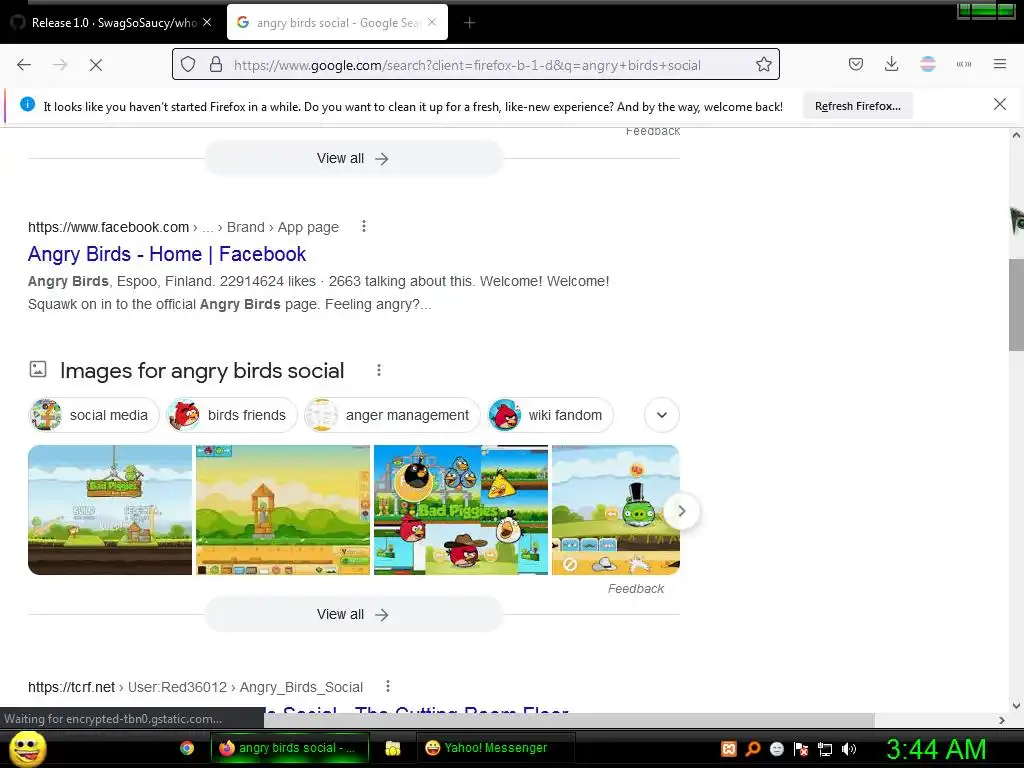Click the forward navigation arrow

coord(60,65)
